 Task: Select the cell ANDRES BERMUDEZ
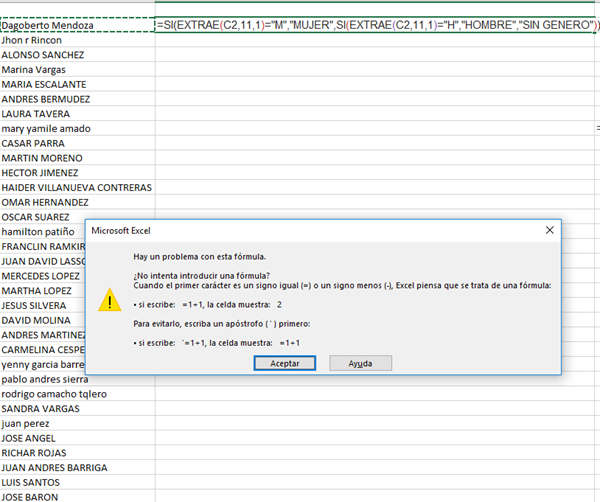point(78,99)
